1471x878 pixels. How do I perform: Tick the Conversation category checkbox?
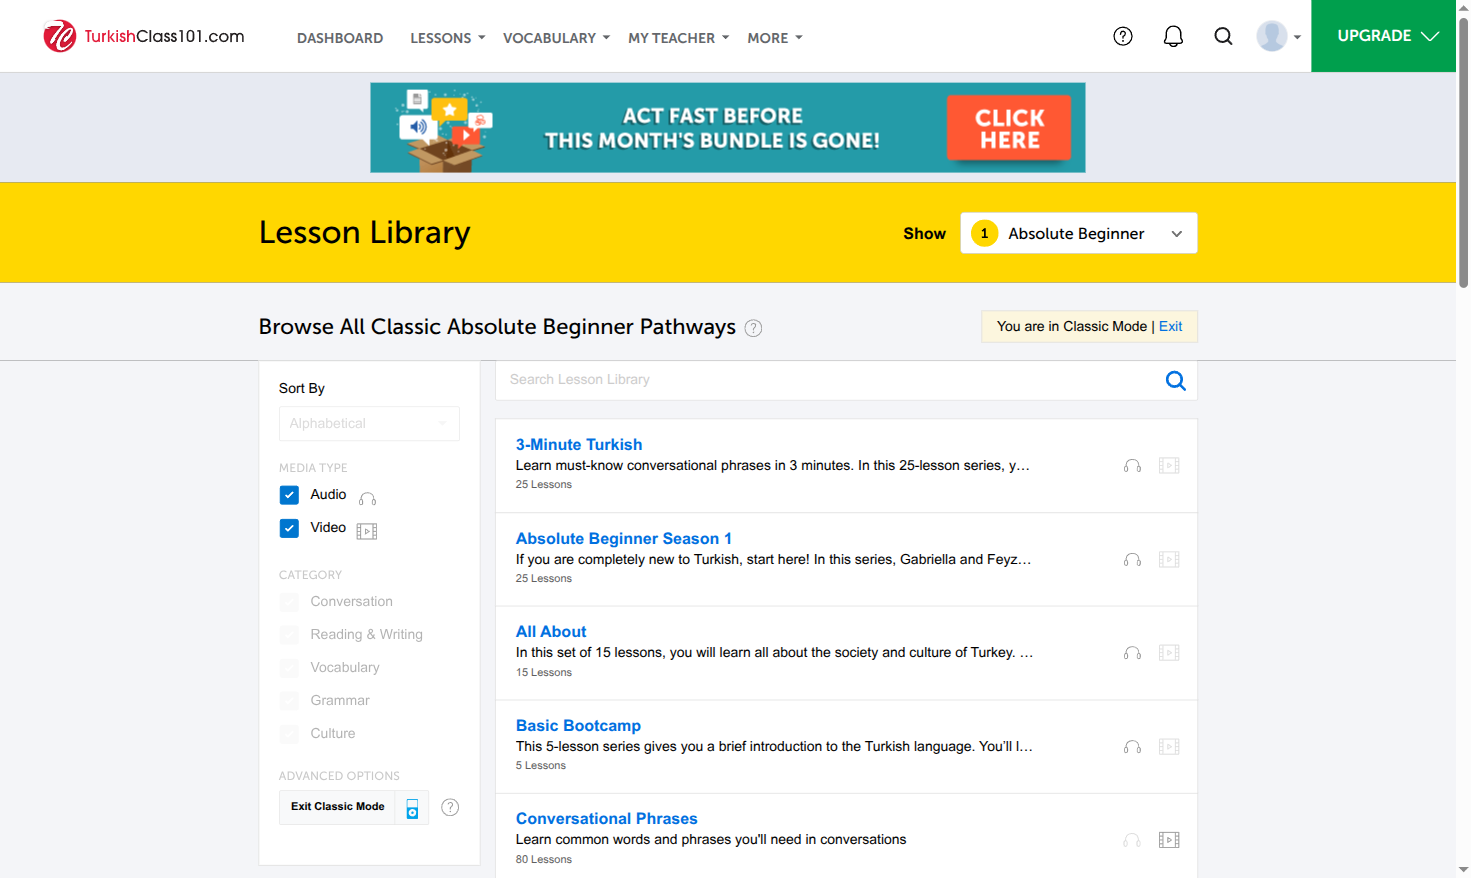[289, 602]
